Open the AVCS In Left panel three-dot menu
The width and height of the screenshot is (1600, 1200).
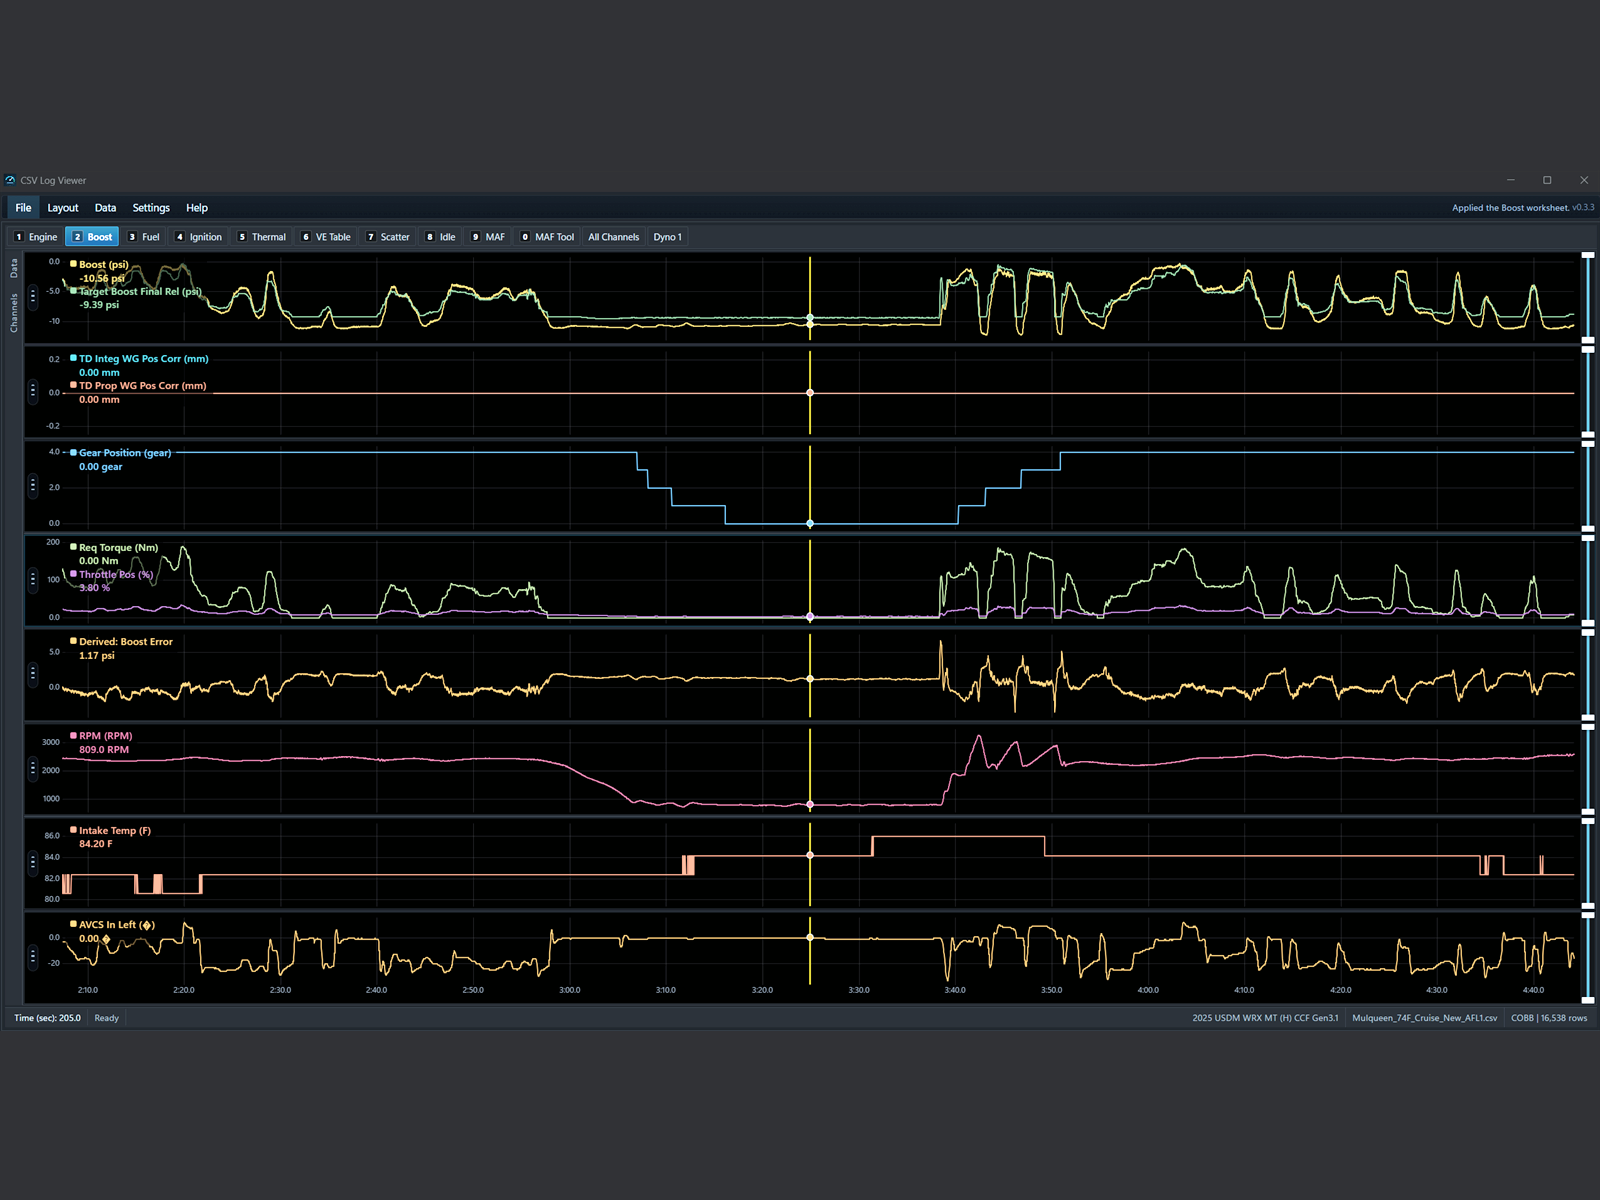coord(33,956)
